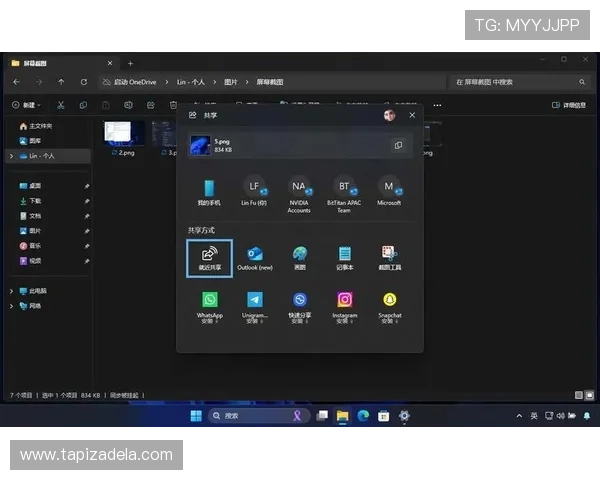This screenshot has width=600, height=480.
Task: Open with Snipping Tool (截图工具)
Action: click(390, 255)
